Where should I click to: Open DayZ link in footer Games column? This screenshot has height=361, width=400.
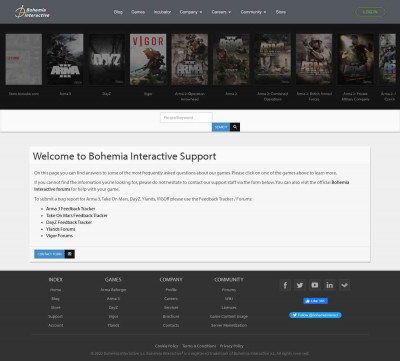tap(113, 308)
